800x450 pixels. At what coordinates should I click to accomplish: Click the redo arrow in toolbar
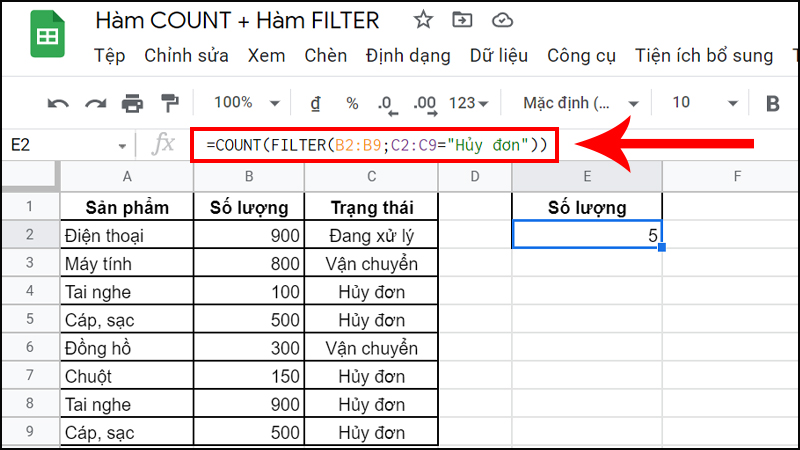point(95,103)
